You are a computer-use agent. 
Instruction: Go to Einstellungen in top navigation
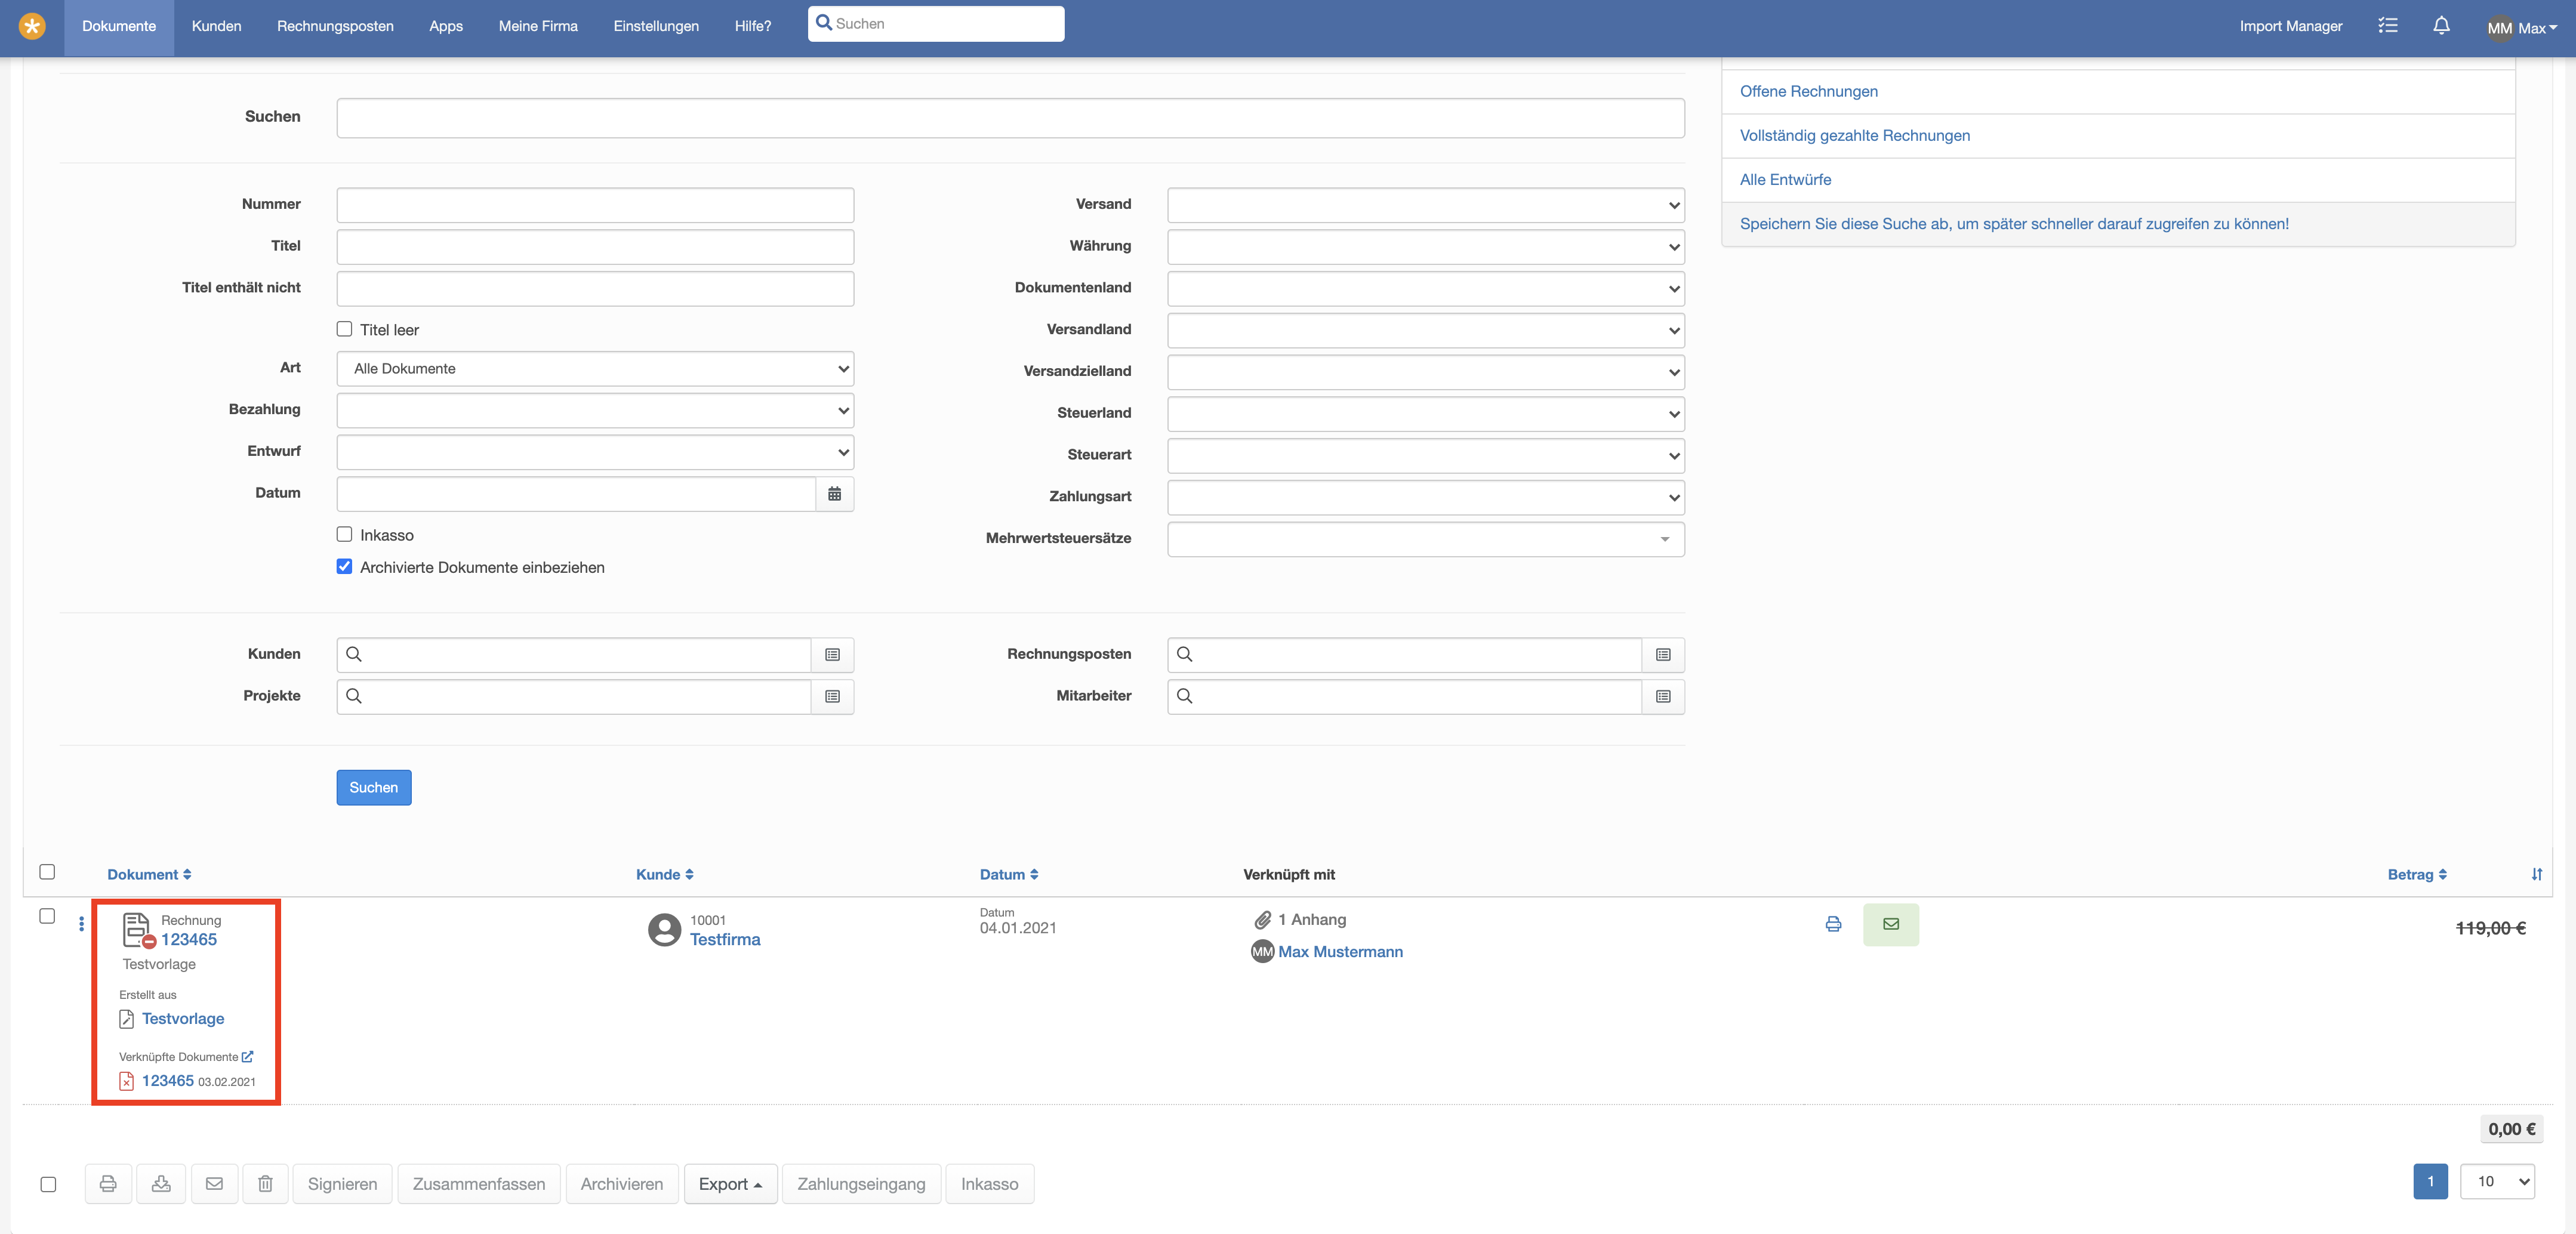(656, 27)
